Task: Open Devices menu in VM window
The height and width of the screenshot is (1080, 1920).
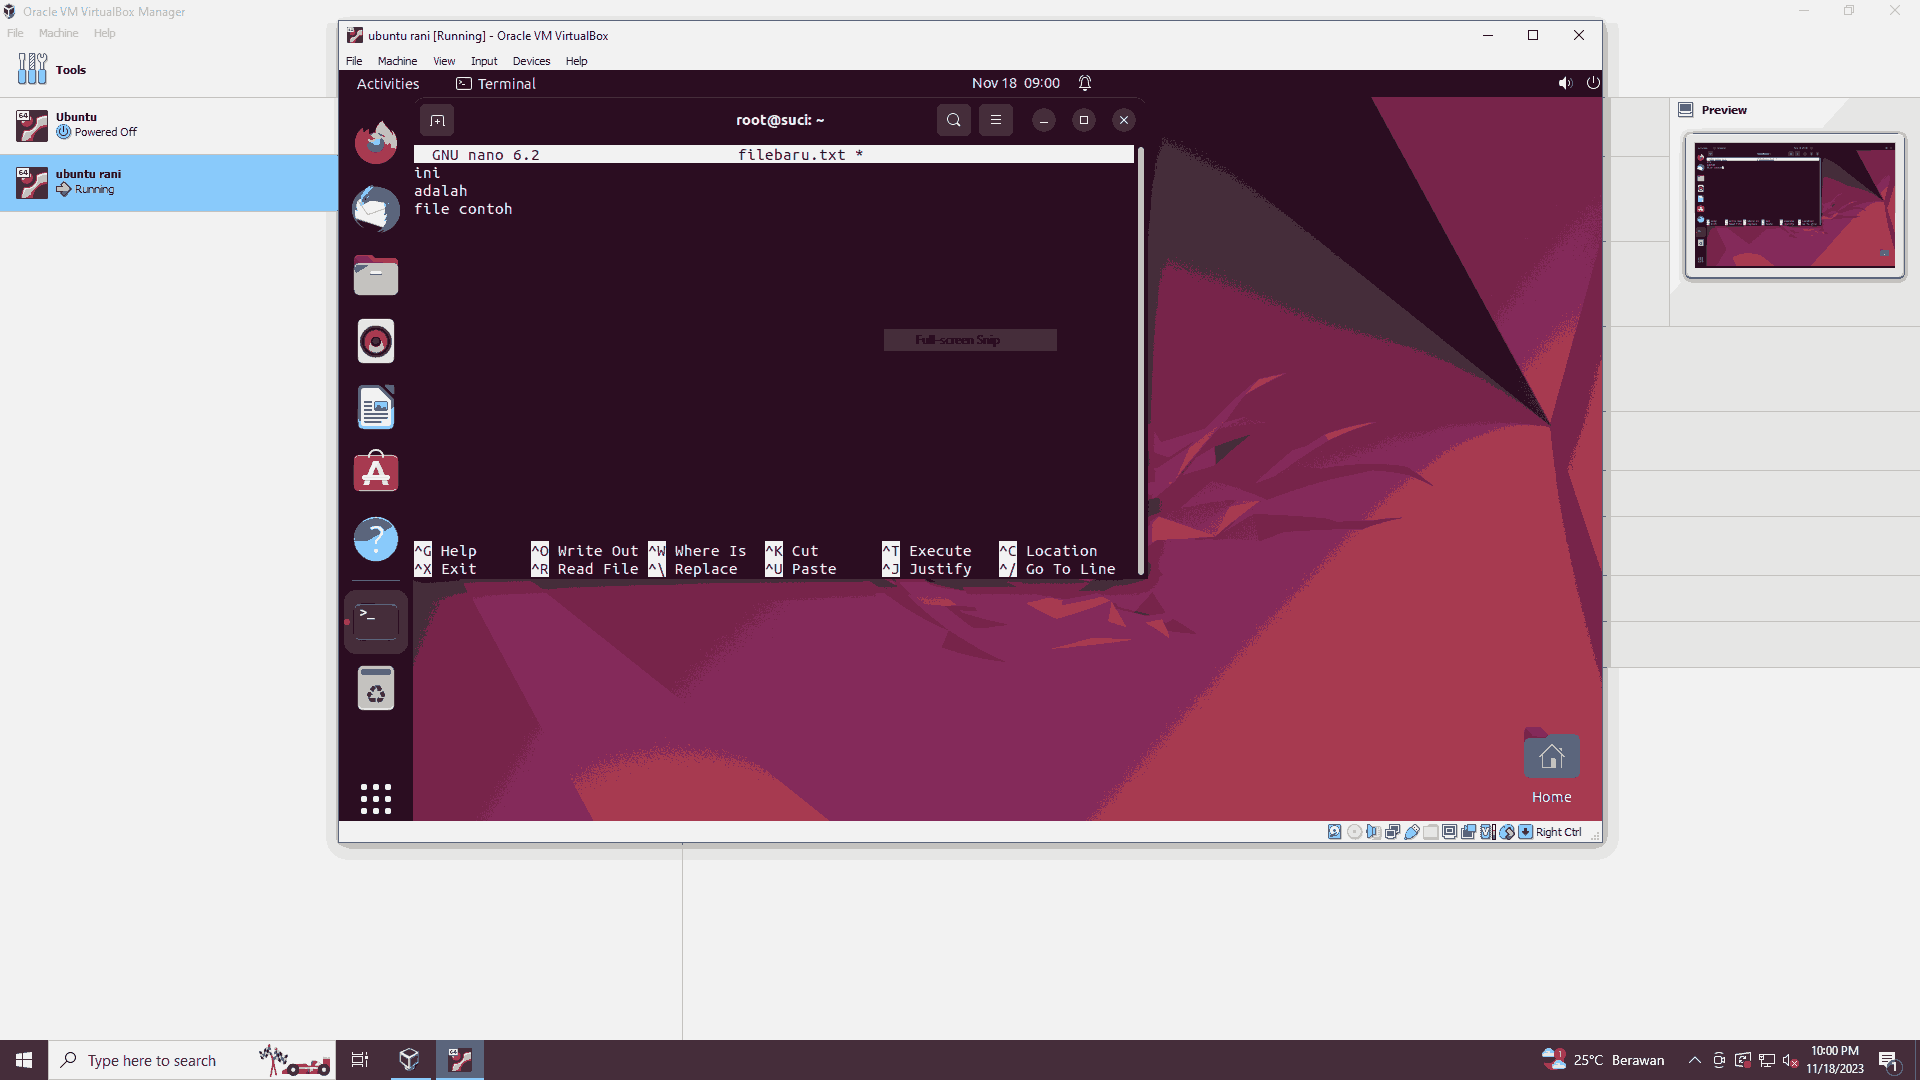Action: pyautogui.click(x=531, y=61)
